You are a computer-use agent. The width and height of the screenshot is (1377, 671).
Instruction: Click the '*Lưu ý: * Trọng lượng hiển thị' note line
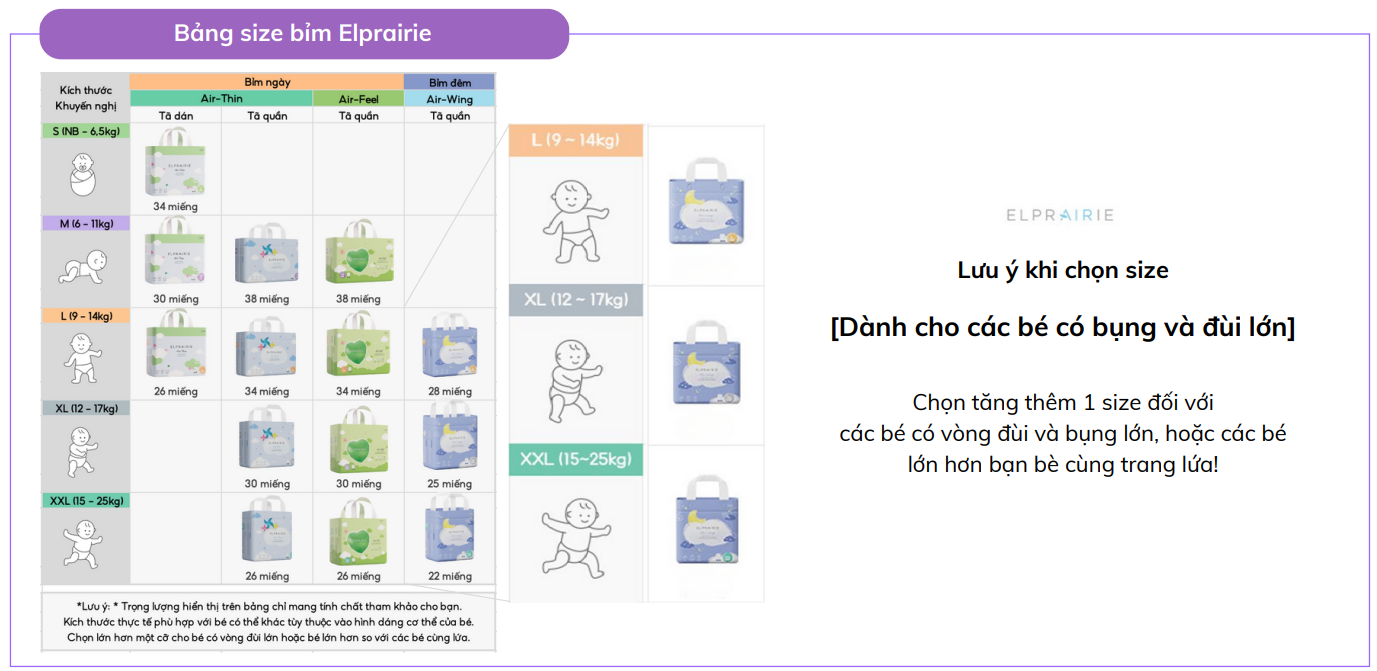point(268,606)
